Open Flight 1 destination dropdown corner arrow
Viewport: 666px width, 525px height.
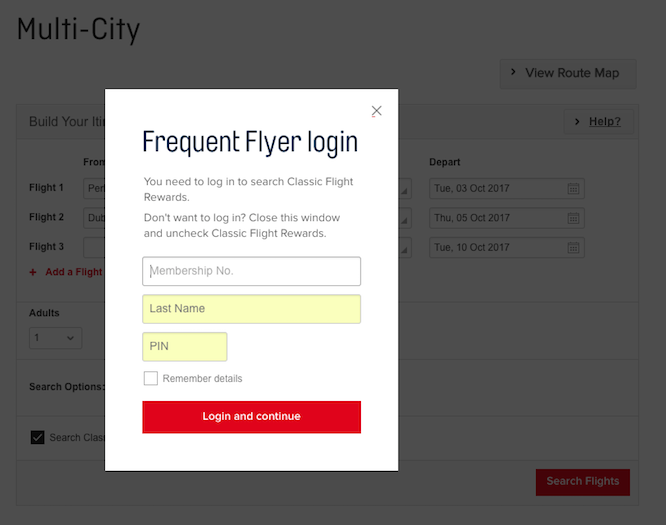[404, 192]
